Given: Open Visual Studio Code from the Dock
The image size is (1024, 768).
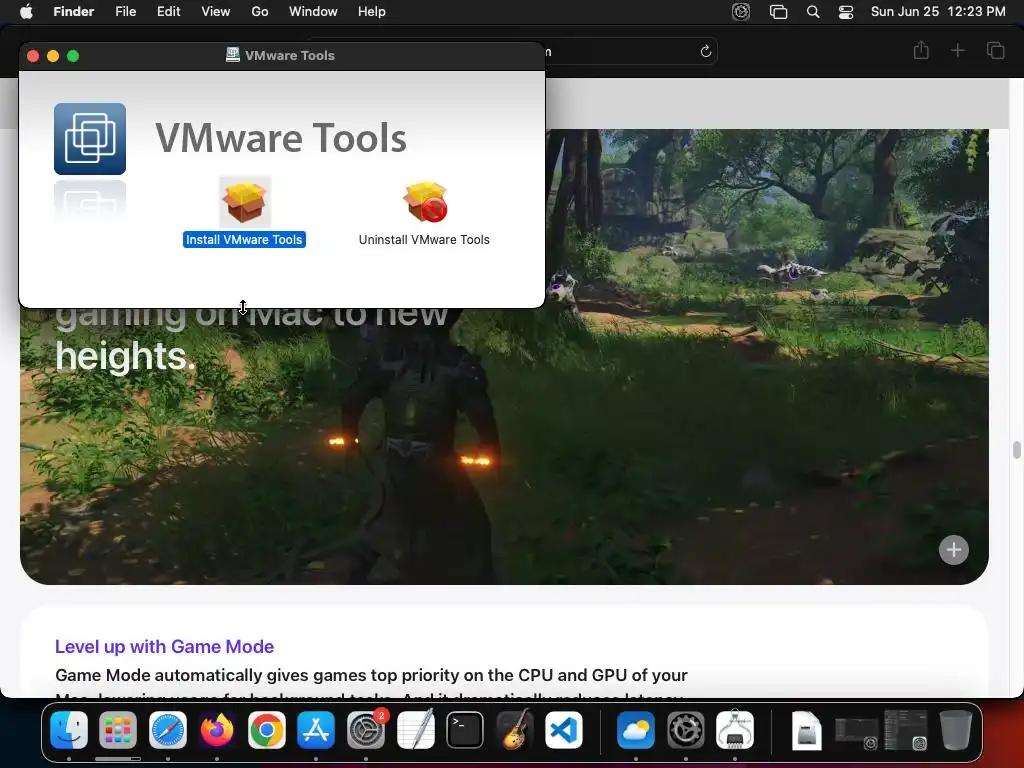Looking at the screenshot, I should tap(564, 729).
